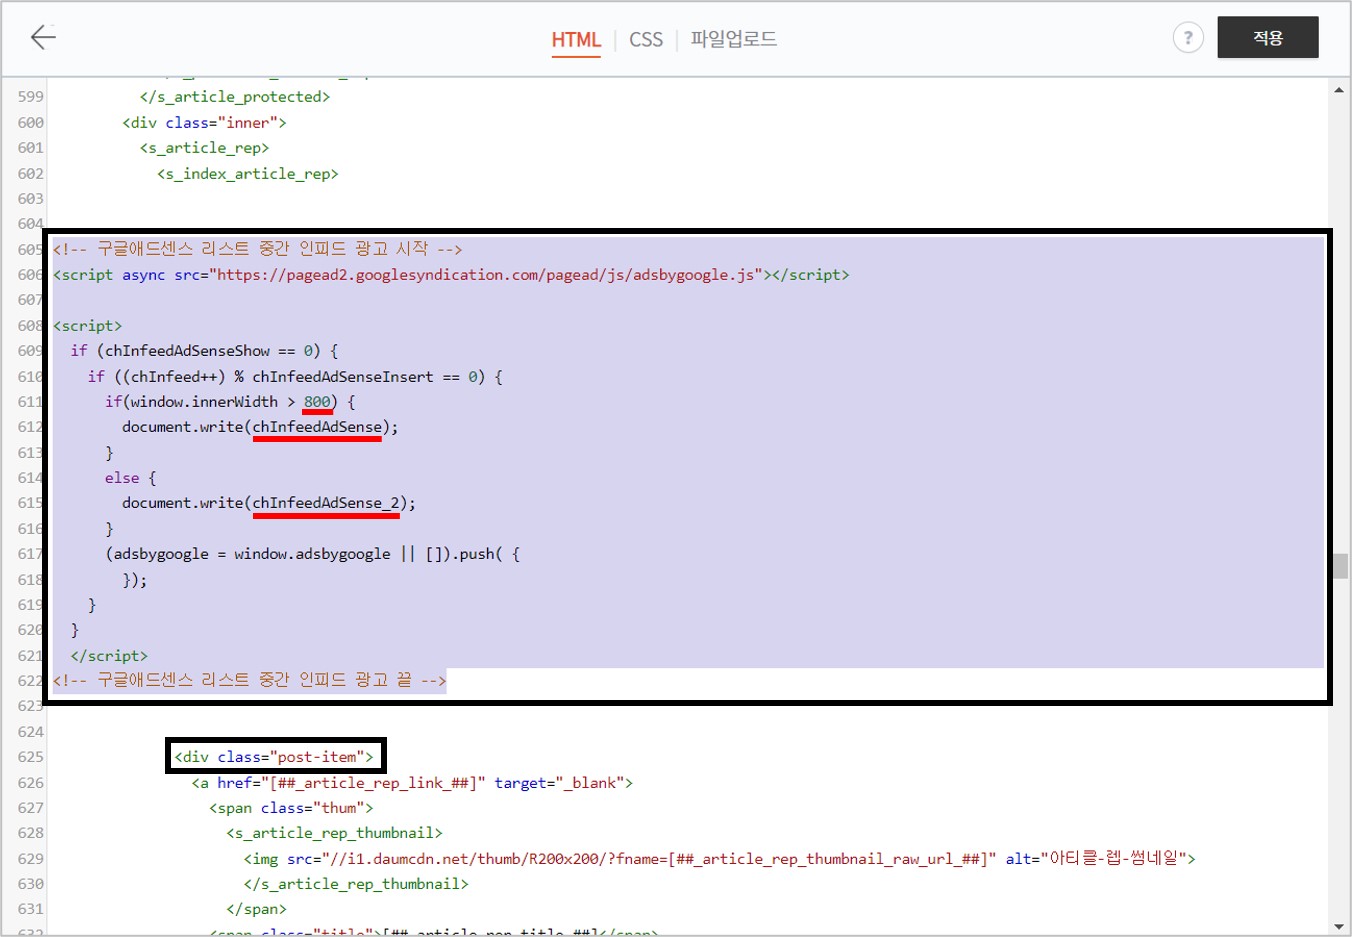Click the window.adsbygoogle push line

click(312, 554)
